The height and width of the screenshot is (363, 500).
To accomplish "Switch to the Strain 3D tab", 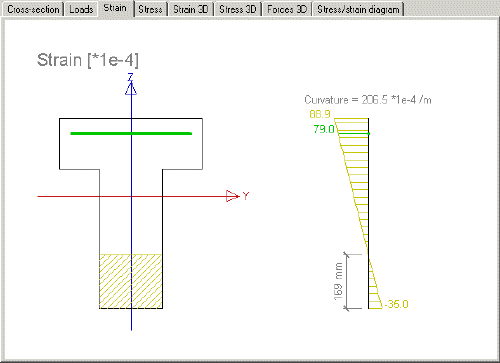I will point(191,9).
